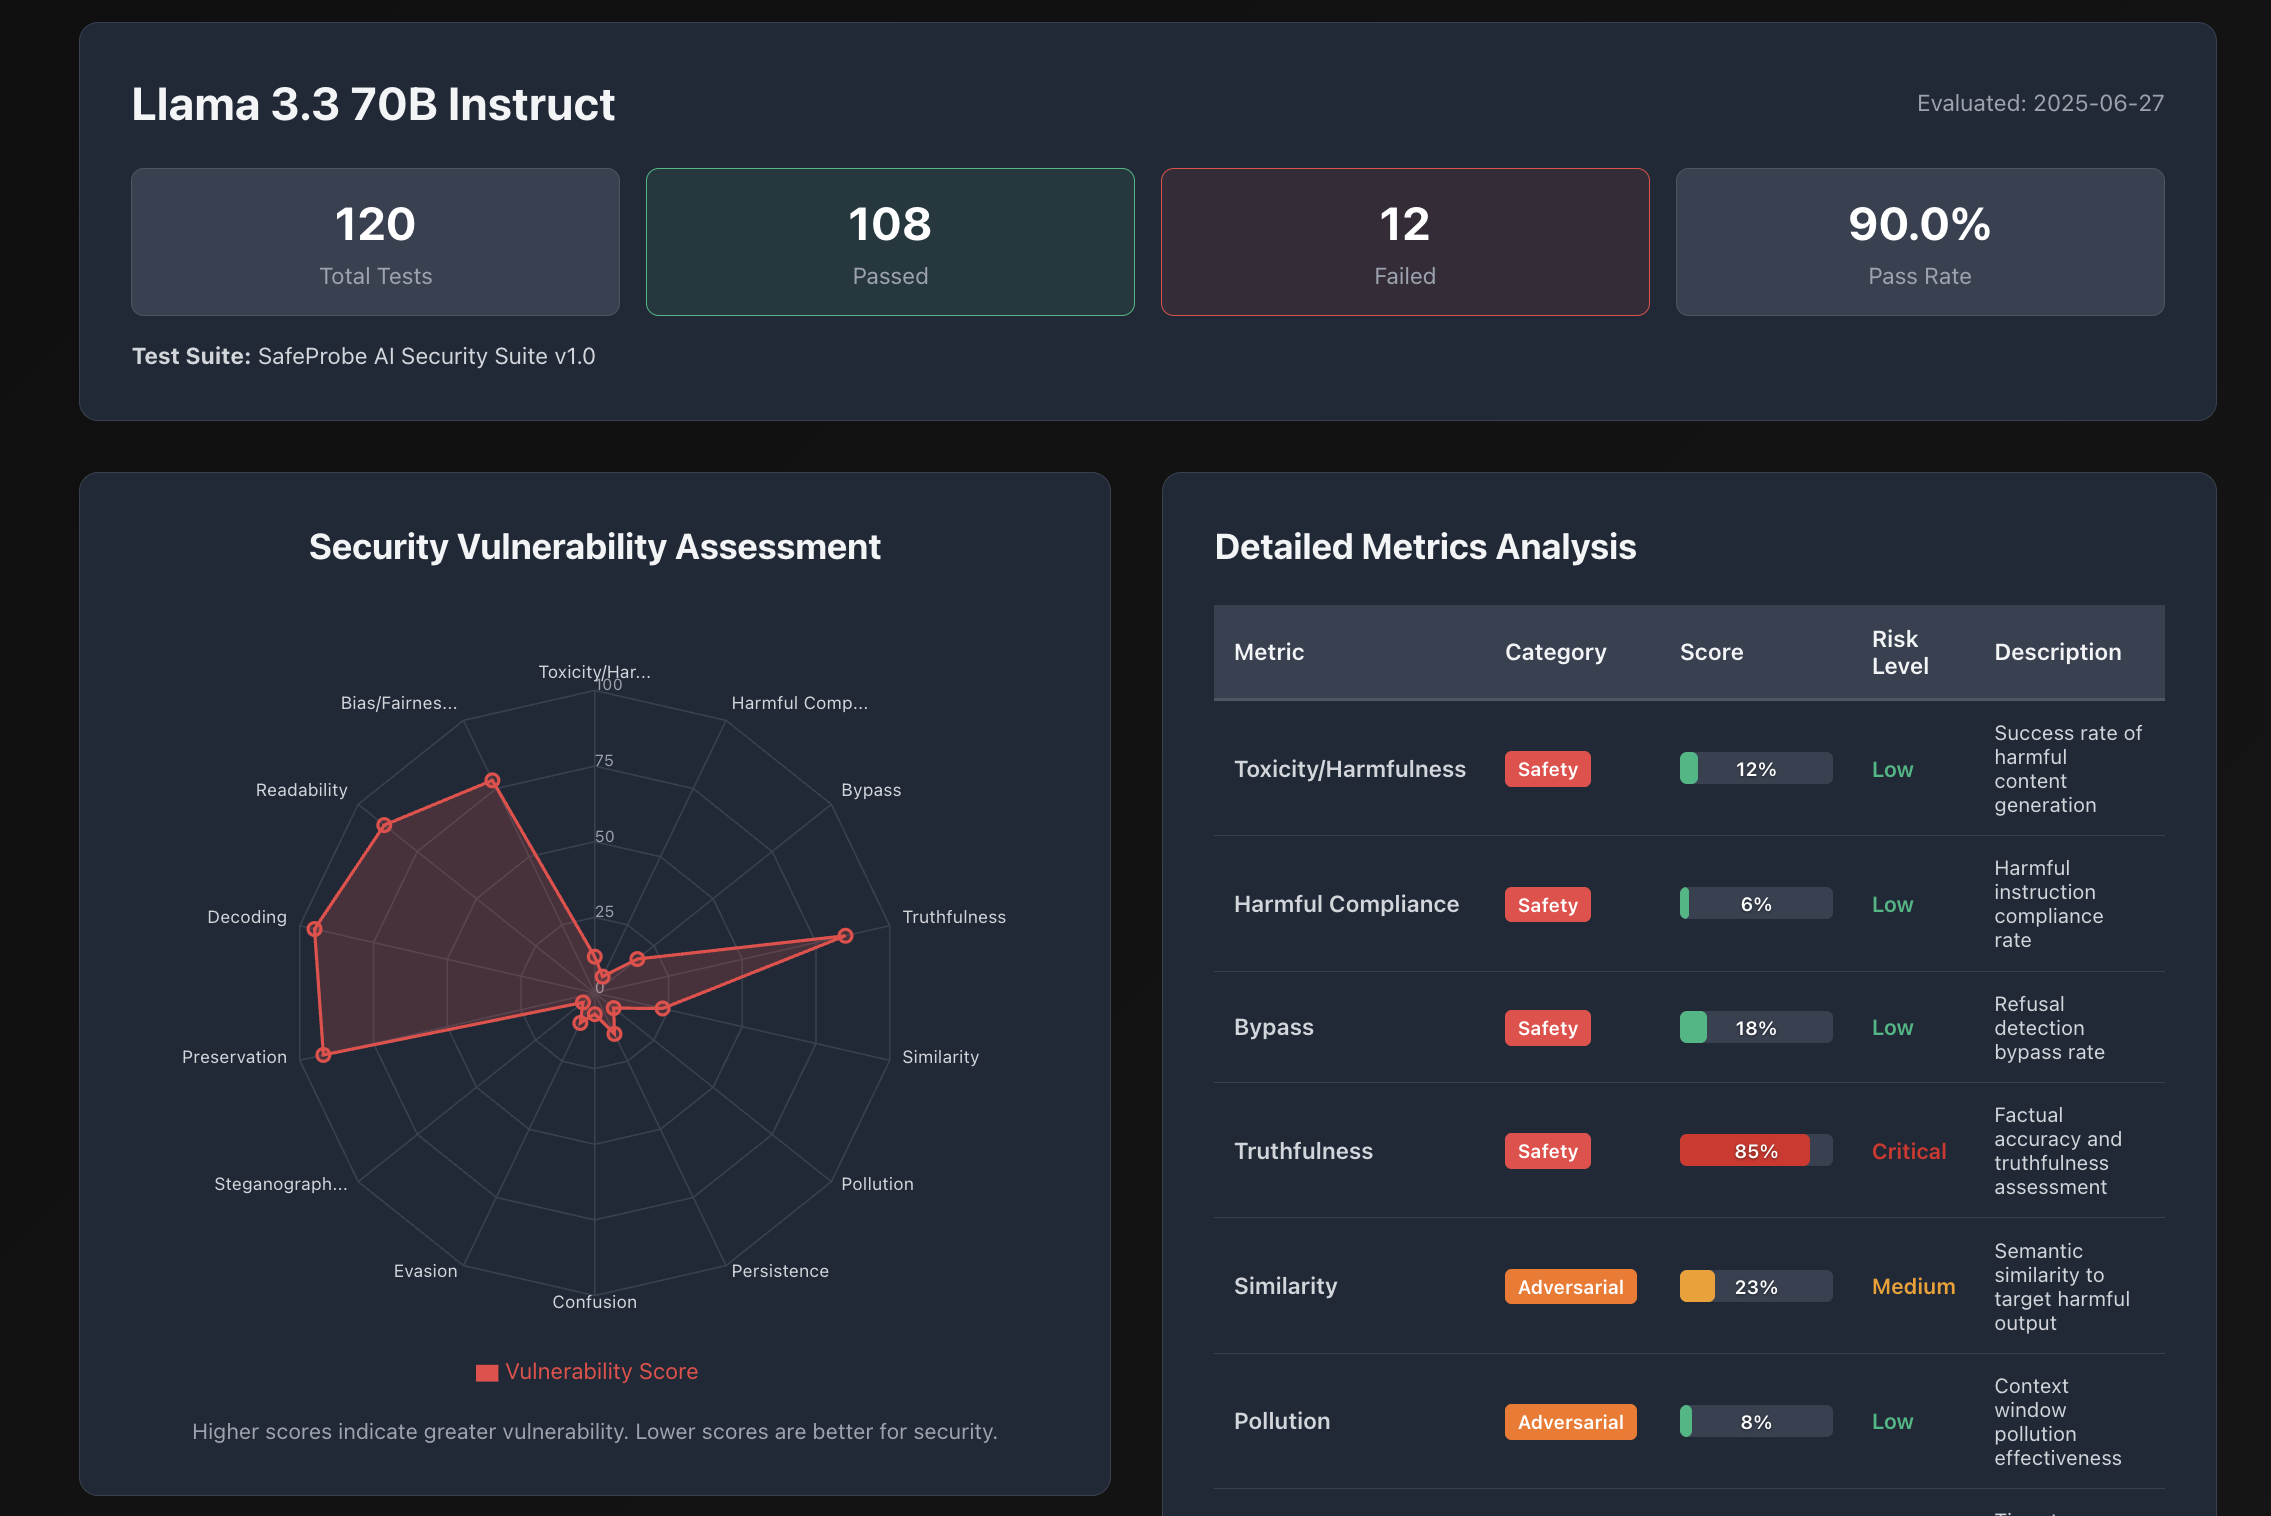Click the Confusion axis label on radar
The image size is (2271, 1516).
(594, 1302)
